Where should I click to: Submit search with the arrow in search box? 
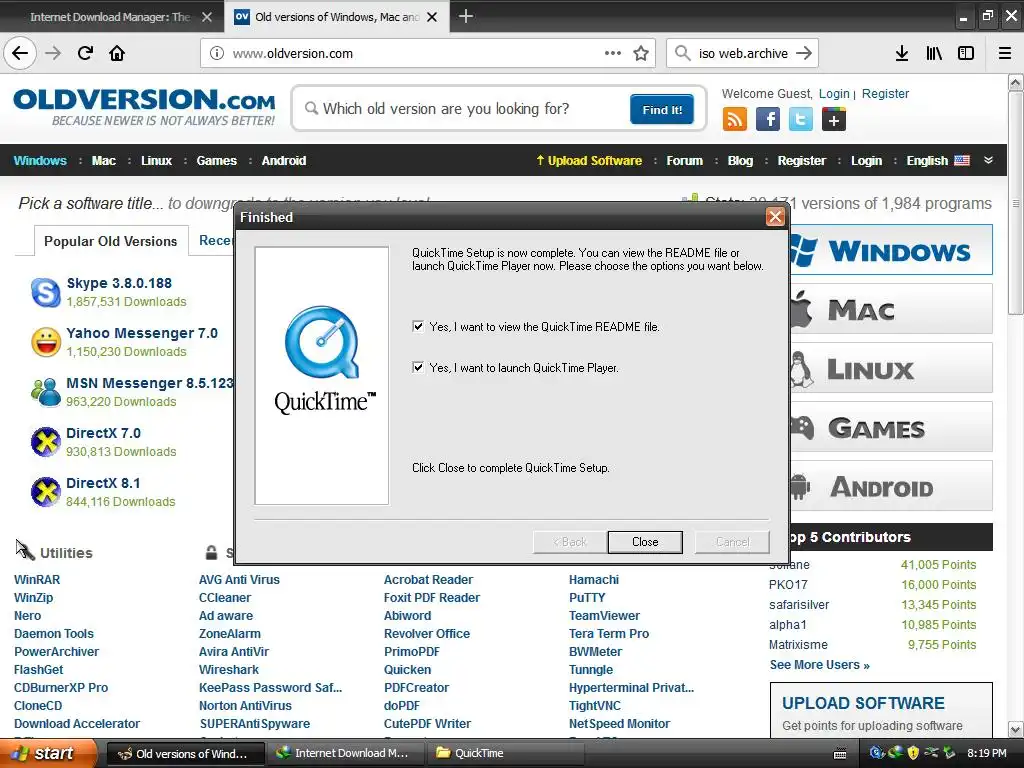coord(804,53)
